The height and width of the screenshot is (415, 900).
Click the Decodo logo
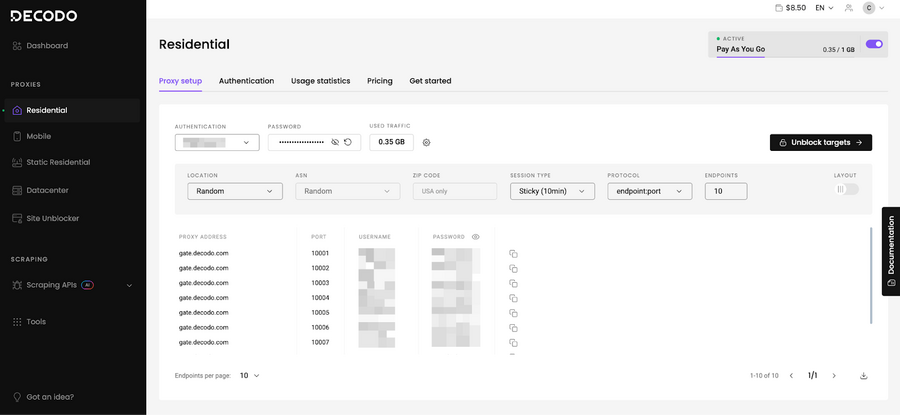click(x=44, y=16)
